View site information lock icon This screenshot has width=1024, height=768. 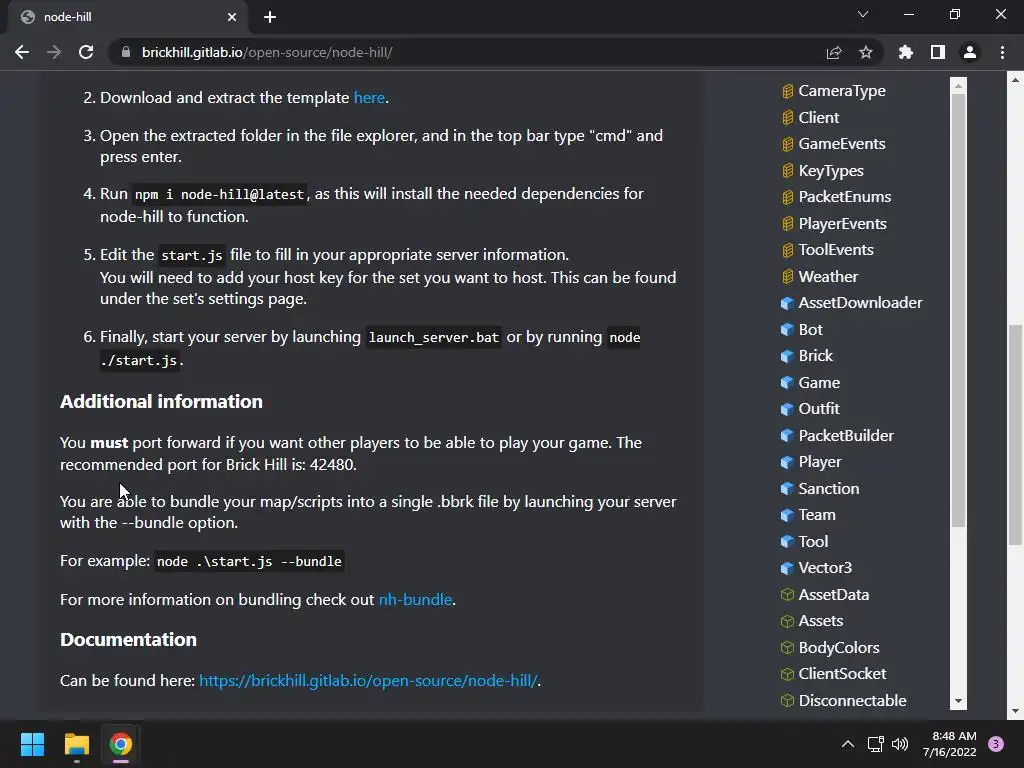click(126, 52)
